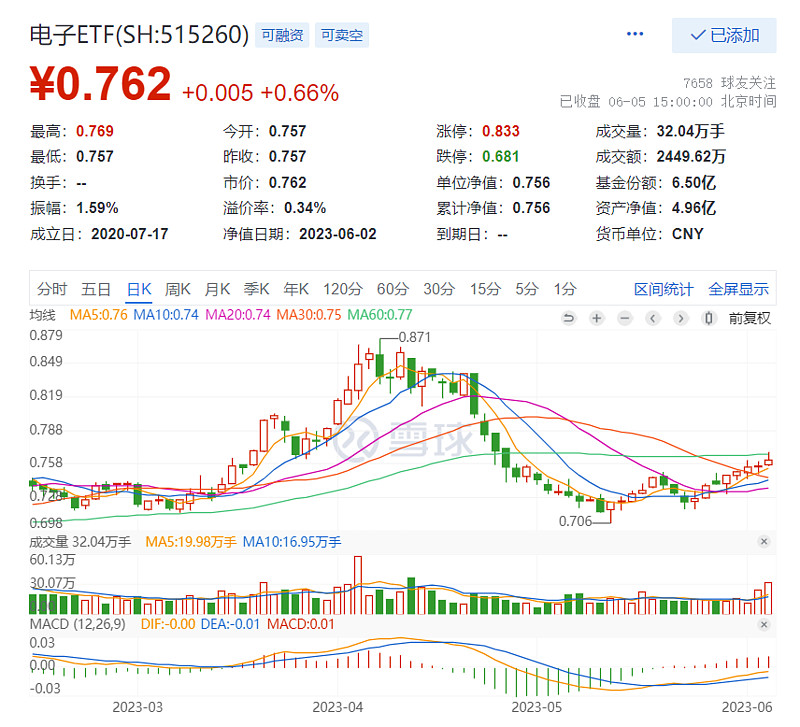The width and height of the screenshot is (800, 727).
Task: Pan the chart left using left arrow icon
Action: pos(652,318)
